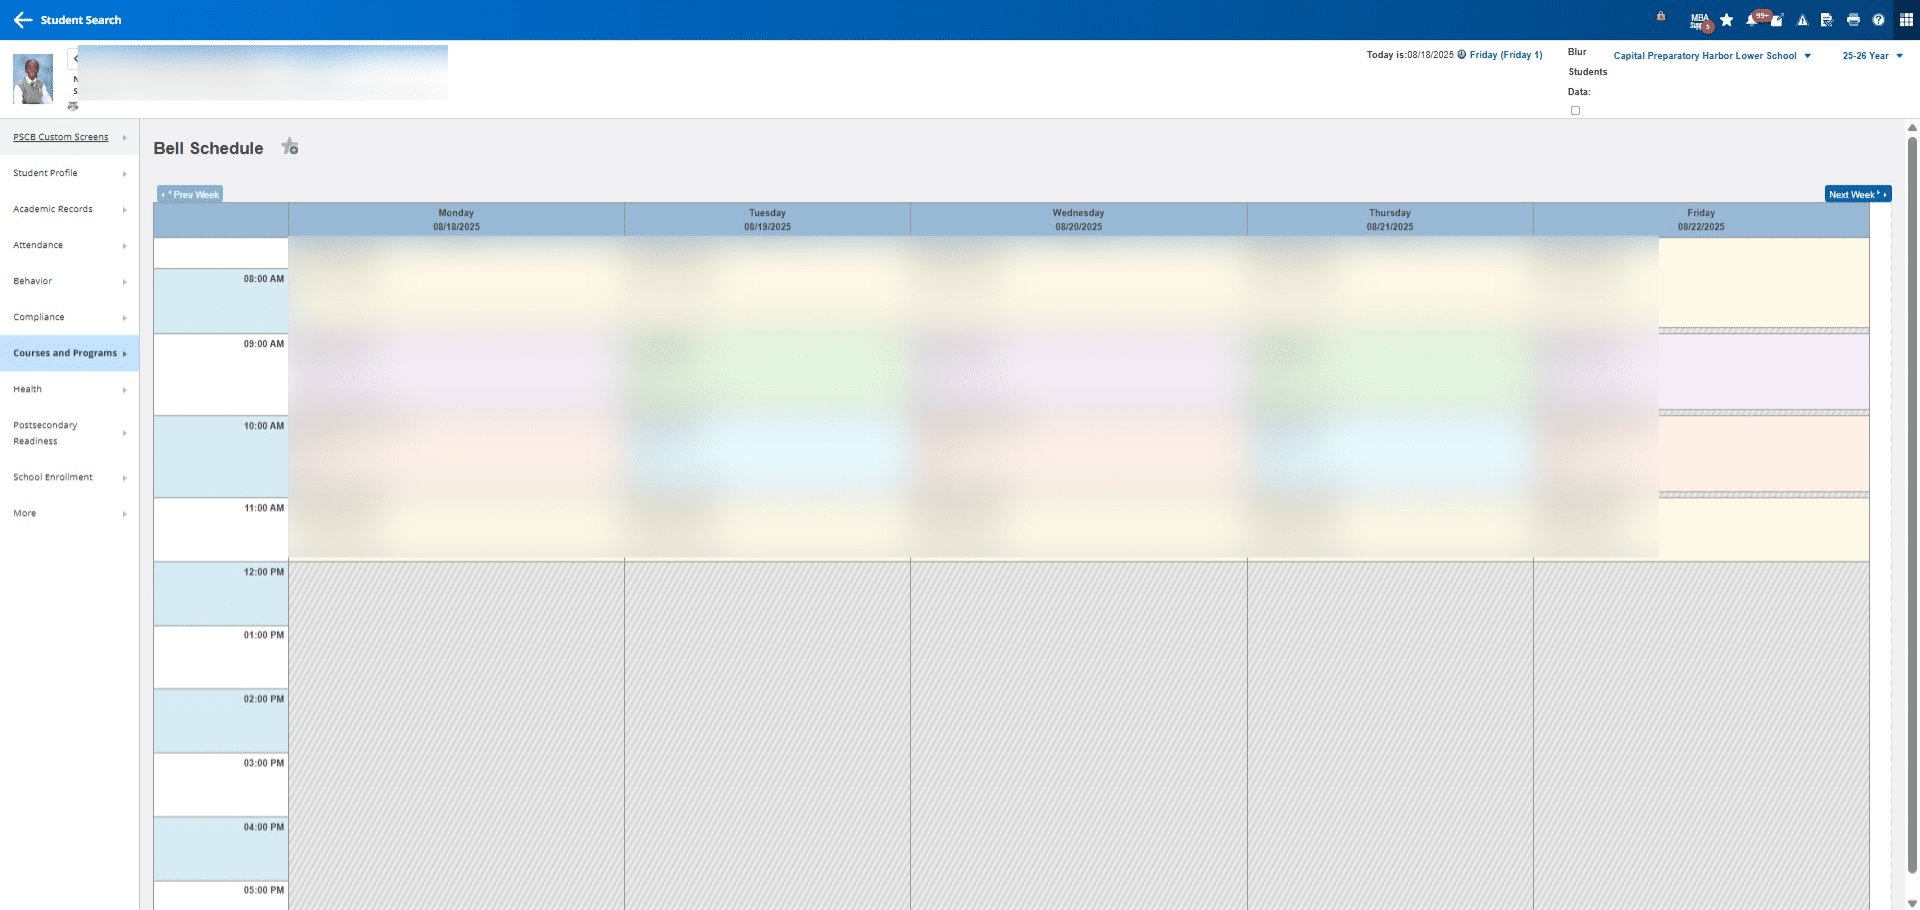This screenshot has width=1920, height=910.
Task: Click previous student arrow beside photo
Action: [x=75, y=58]
